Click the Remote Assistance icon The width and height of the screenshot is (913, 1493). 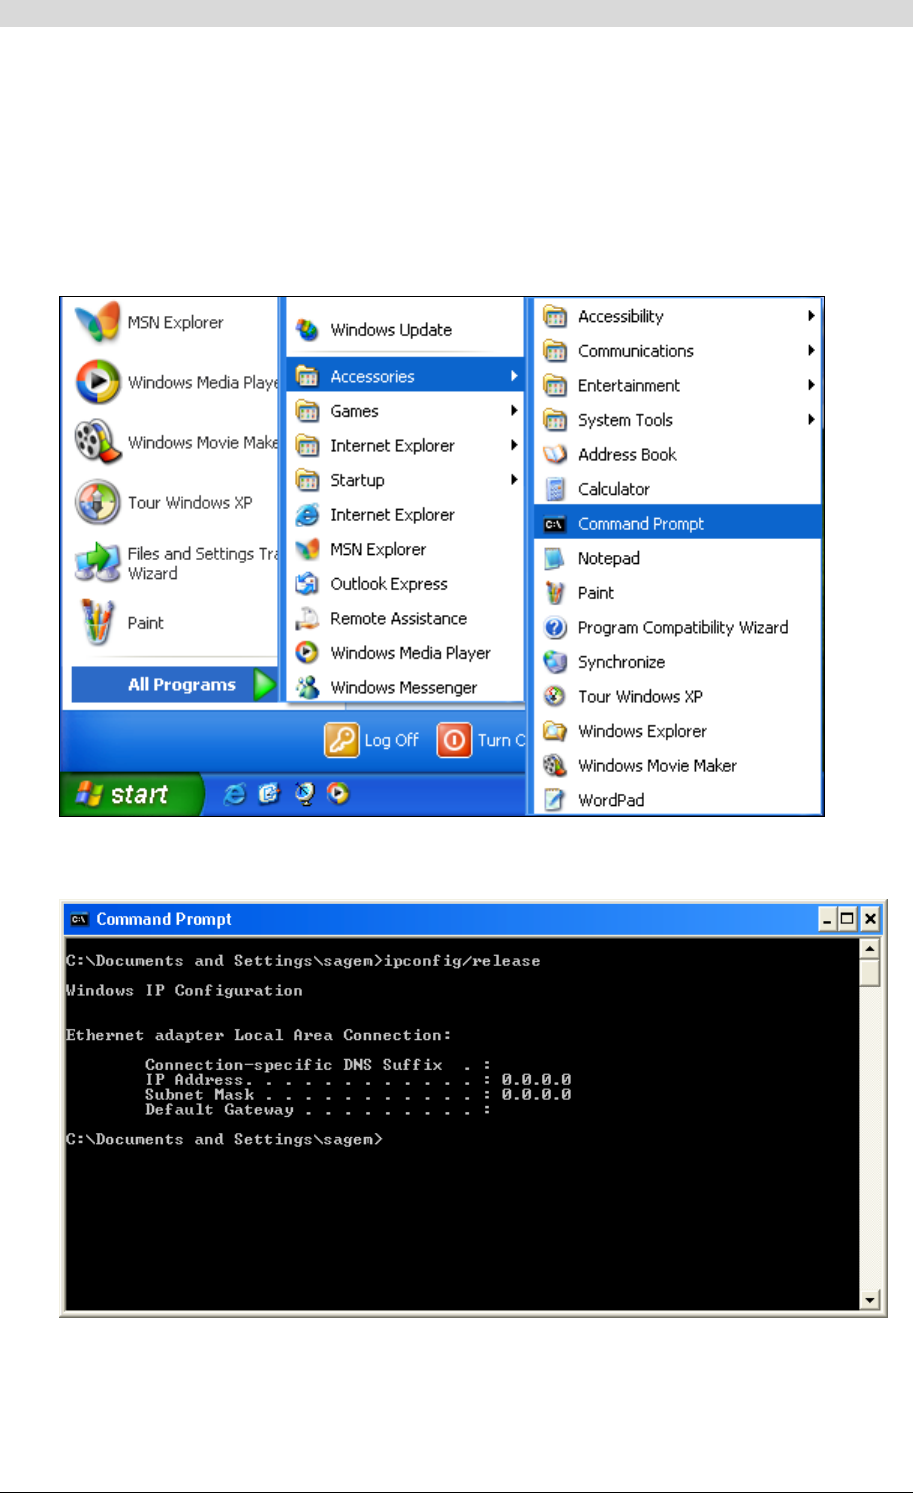click(308, 618)
